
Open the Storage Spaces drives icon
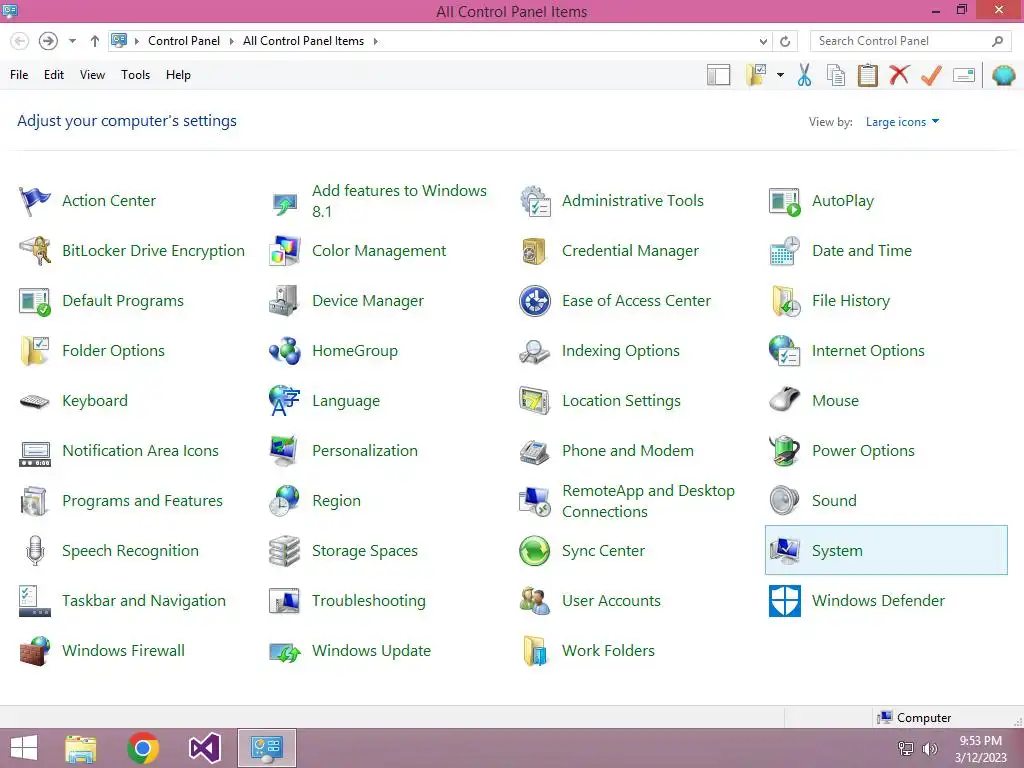pyautogui.click(x=285, y=551)
